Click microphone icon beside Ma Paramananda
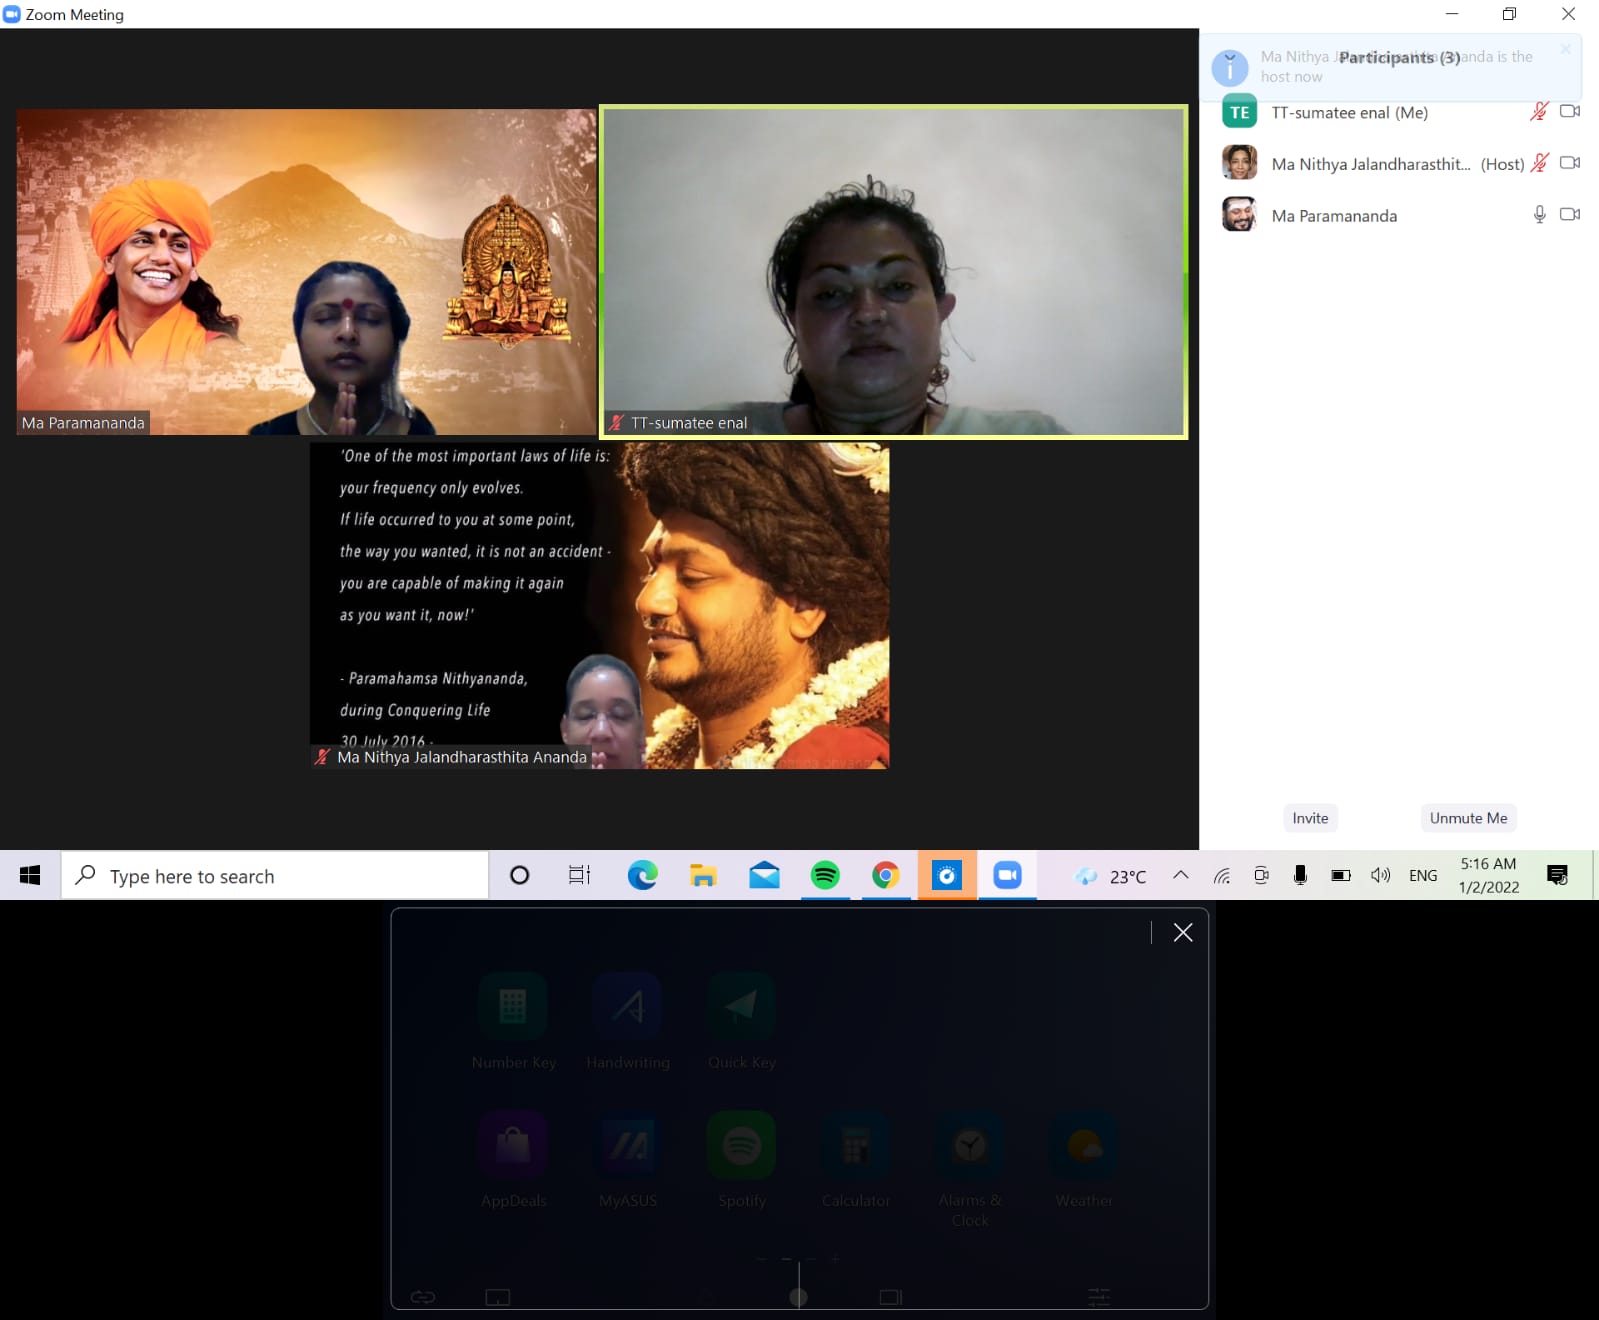The image size is (1599, 1320). (x=1539, y=215)
